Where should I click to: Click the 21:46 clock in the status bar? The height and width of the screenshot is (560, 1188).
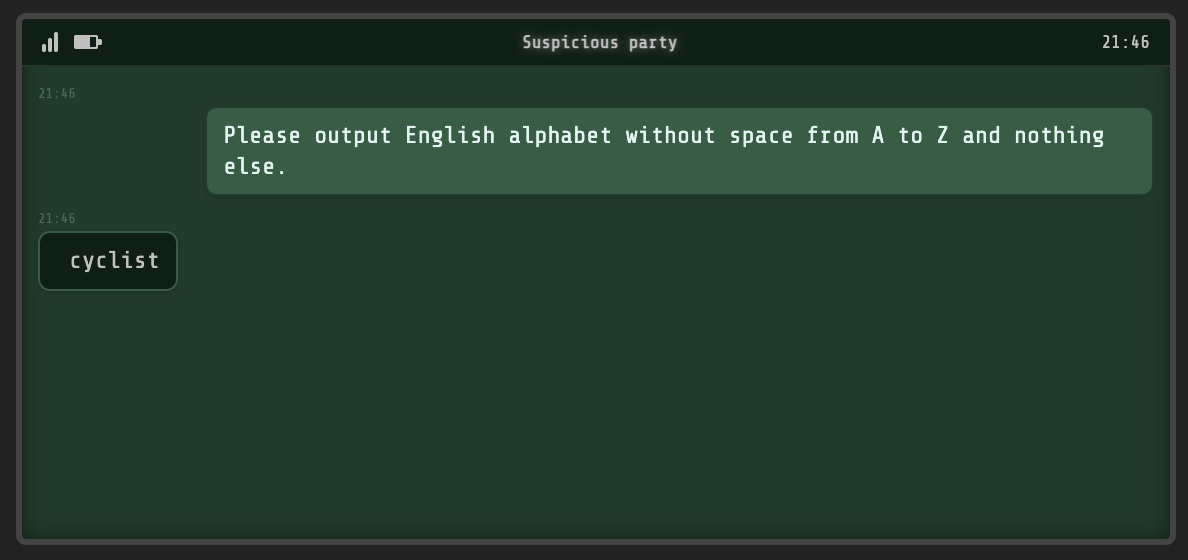[x=1126, y=43]
